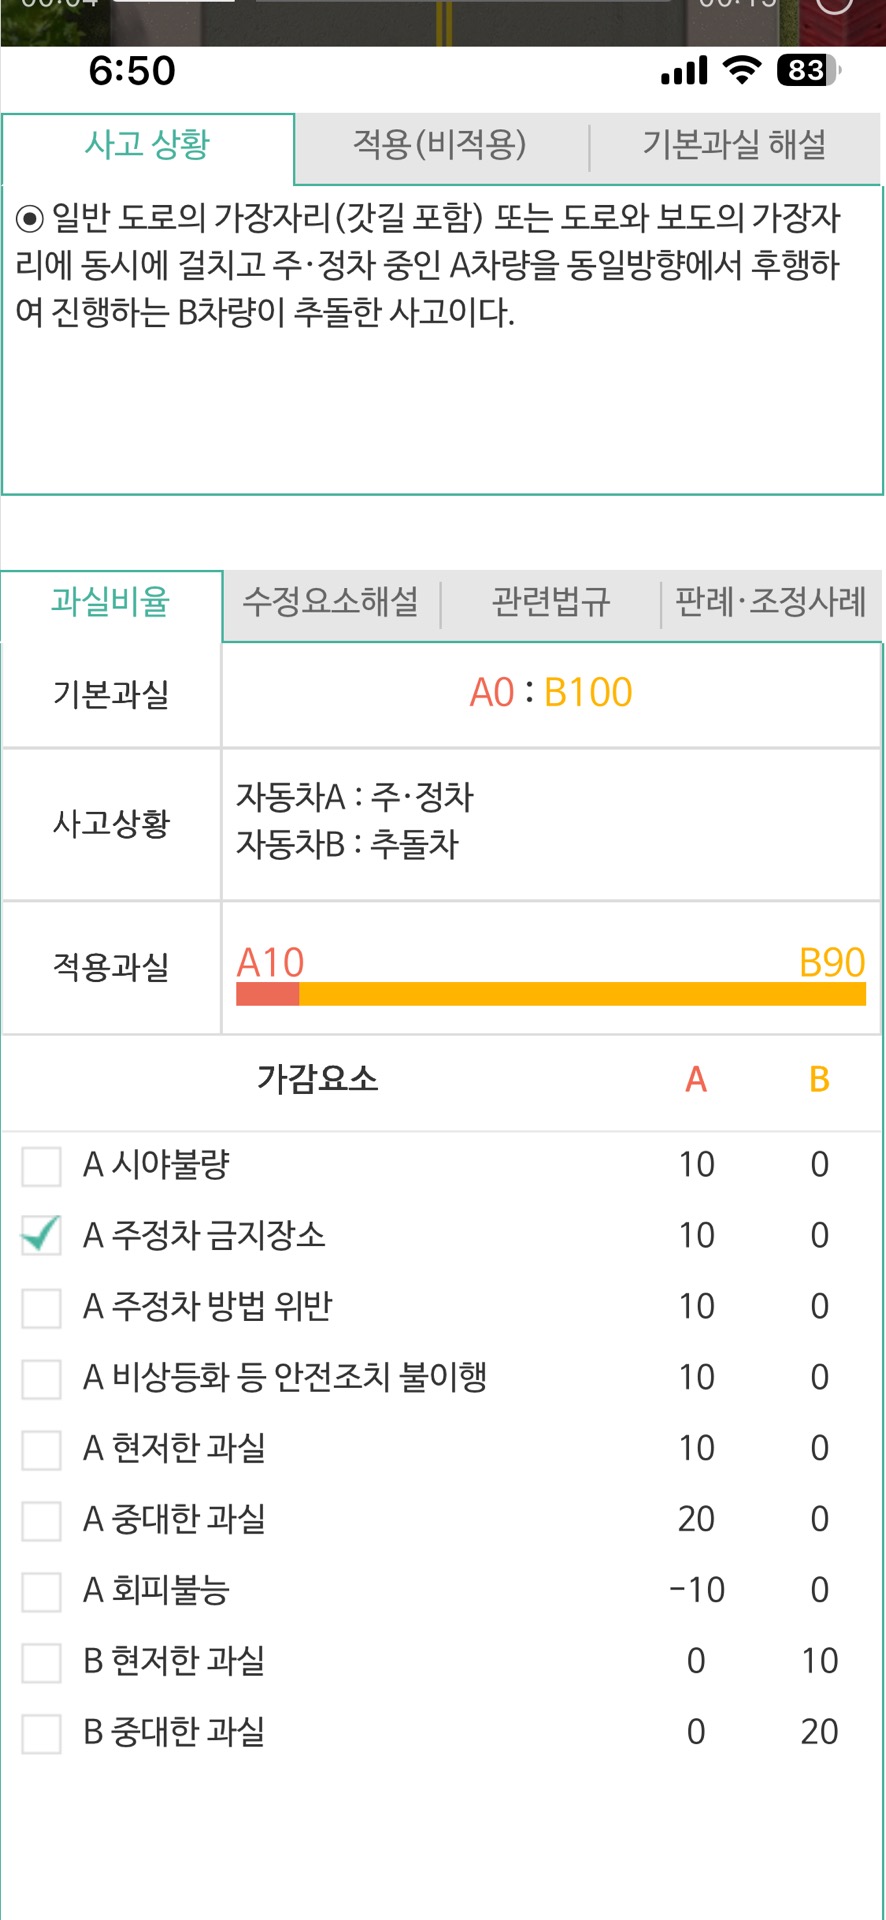
Task: Click the A10/B90 fault ratio bar
Action: tap(551, 993)
